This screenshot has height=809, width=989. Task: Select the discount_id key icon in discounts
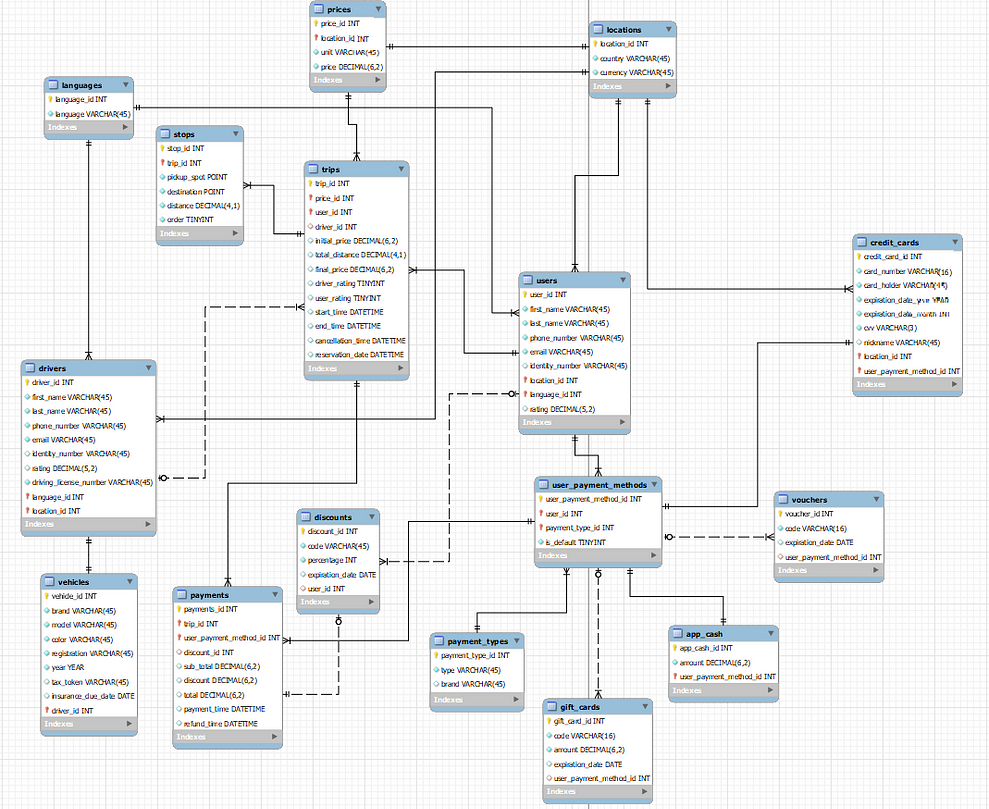pos(303,531)
